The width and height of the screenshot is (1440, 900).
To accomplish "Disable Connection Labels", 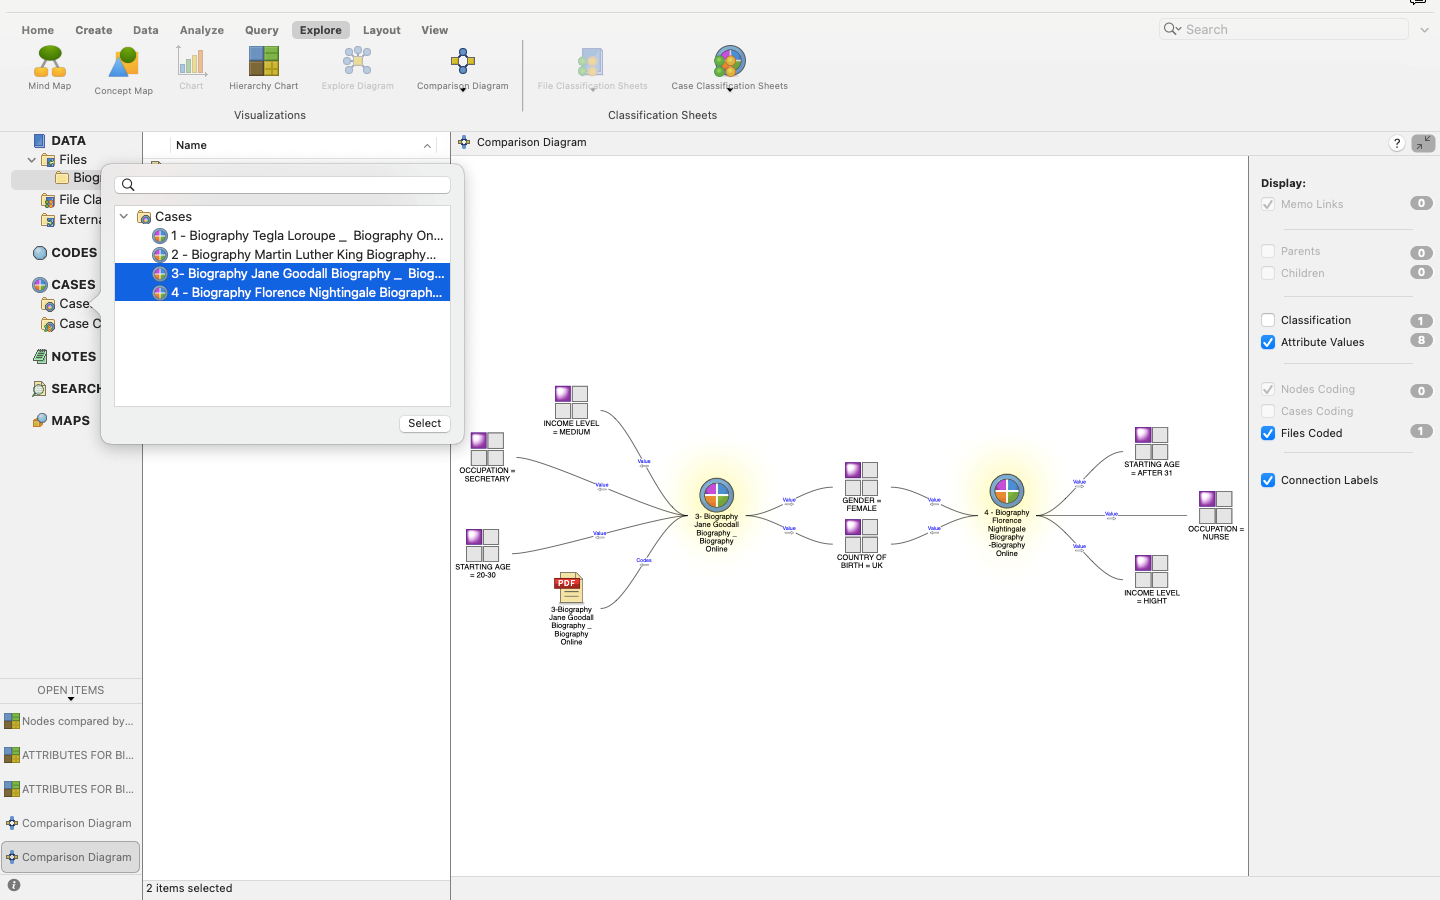I will [1268, 480].
